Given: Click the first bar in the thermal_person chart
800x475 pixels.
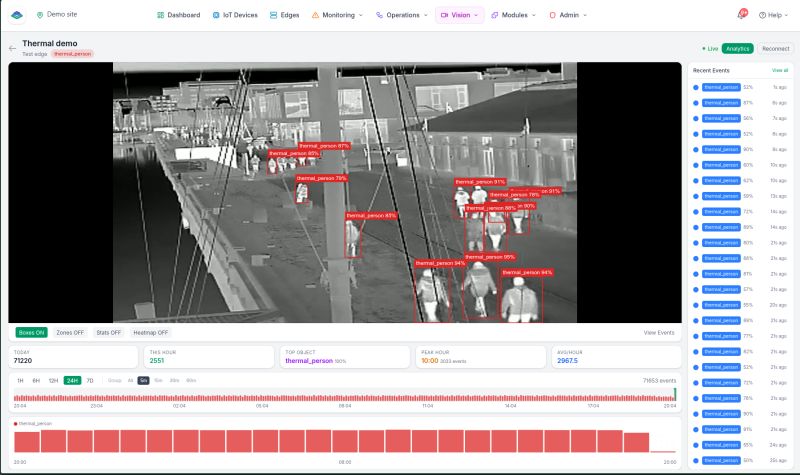Looking at the screenshot, I should (27, 442).
